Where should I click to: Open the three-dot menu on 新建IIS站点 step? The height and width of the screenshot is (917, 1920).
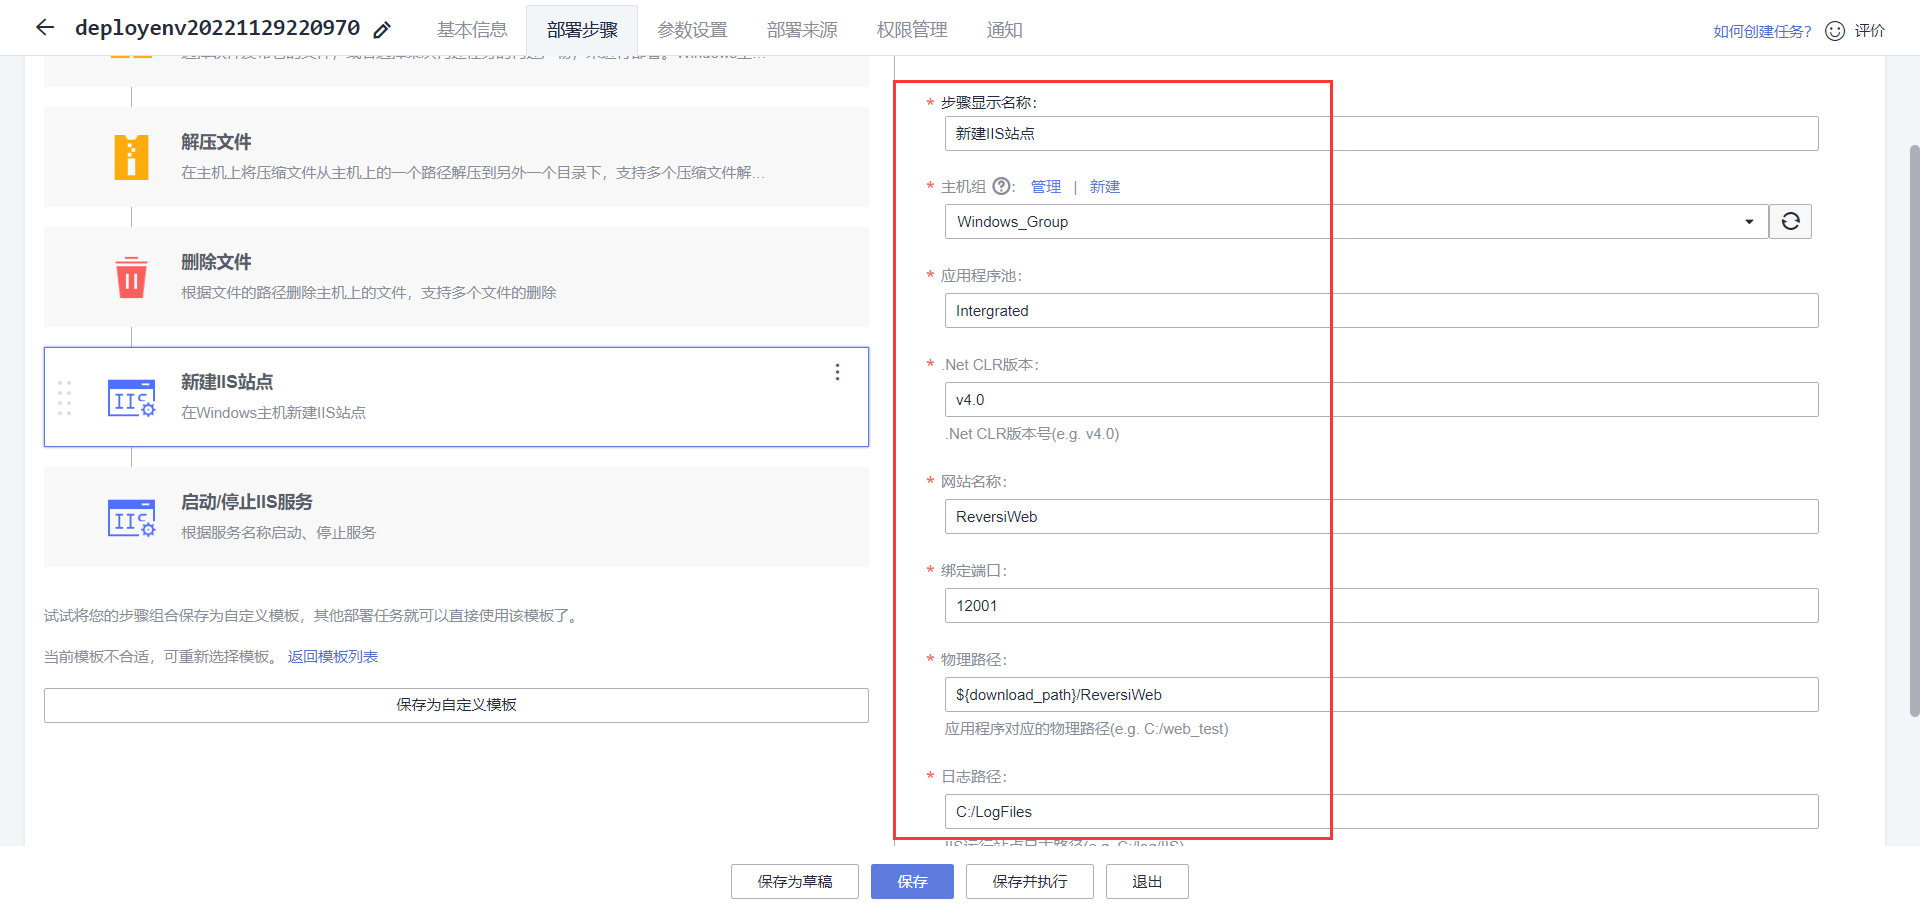(837, 372)
